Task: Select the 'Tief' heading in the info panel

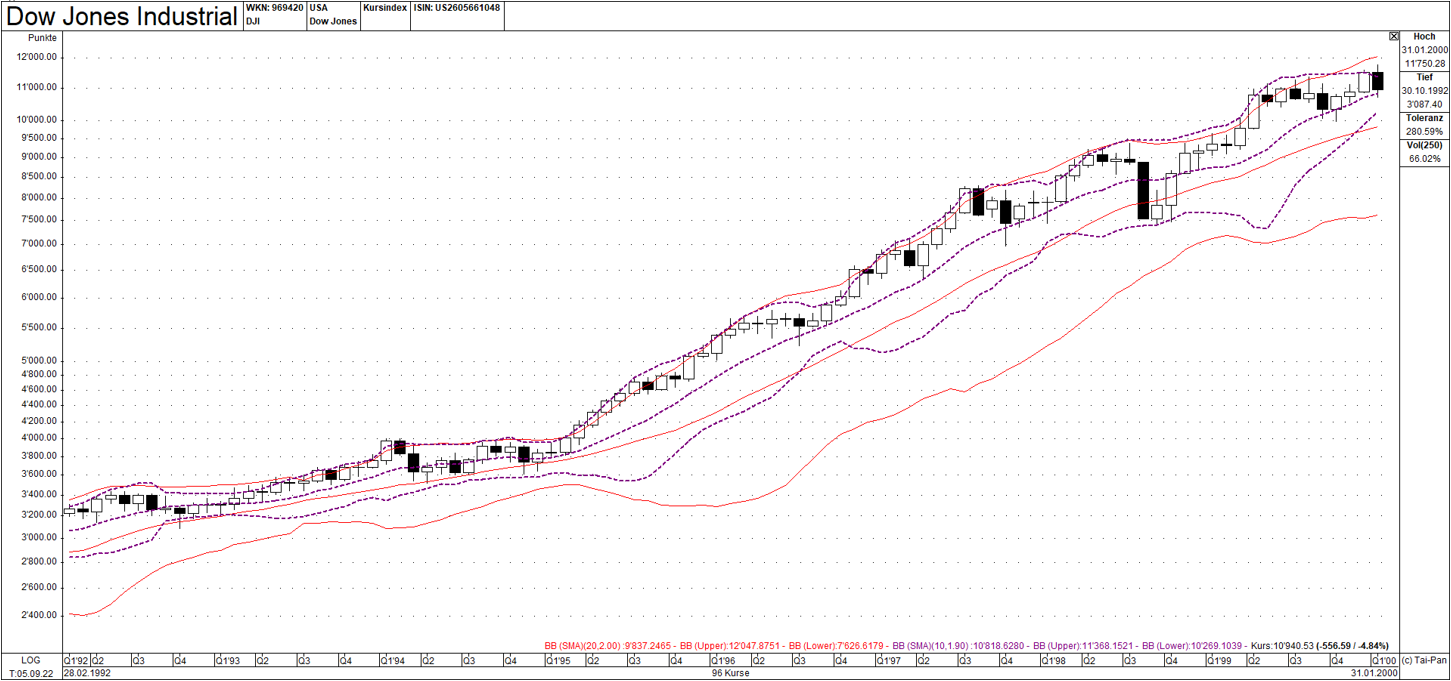Action: [1425, 77]
